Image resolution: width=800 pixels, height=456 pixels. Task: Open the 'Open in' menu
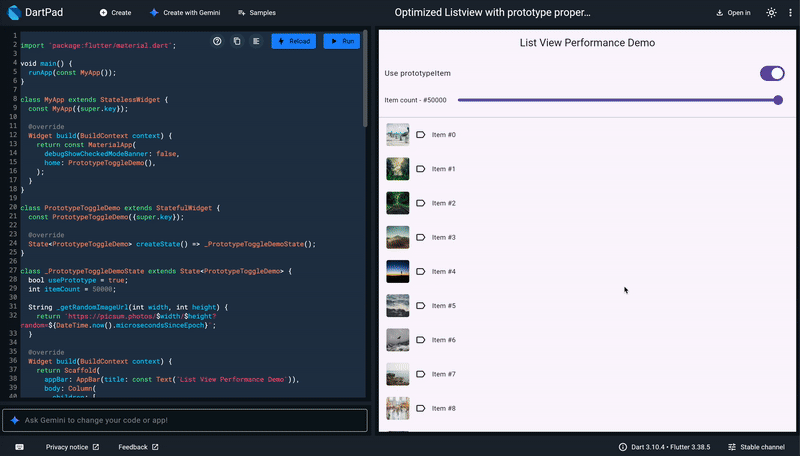[x=734, y=13]
